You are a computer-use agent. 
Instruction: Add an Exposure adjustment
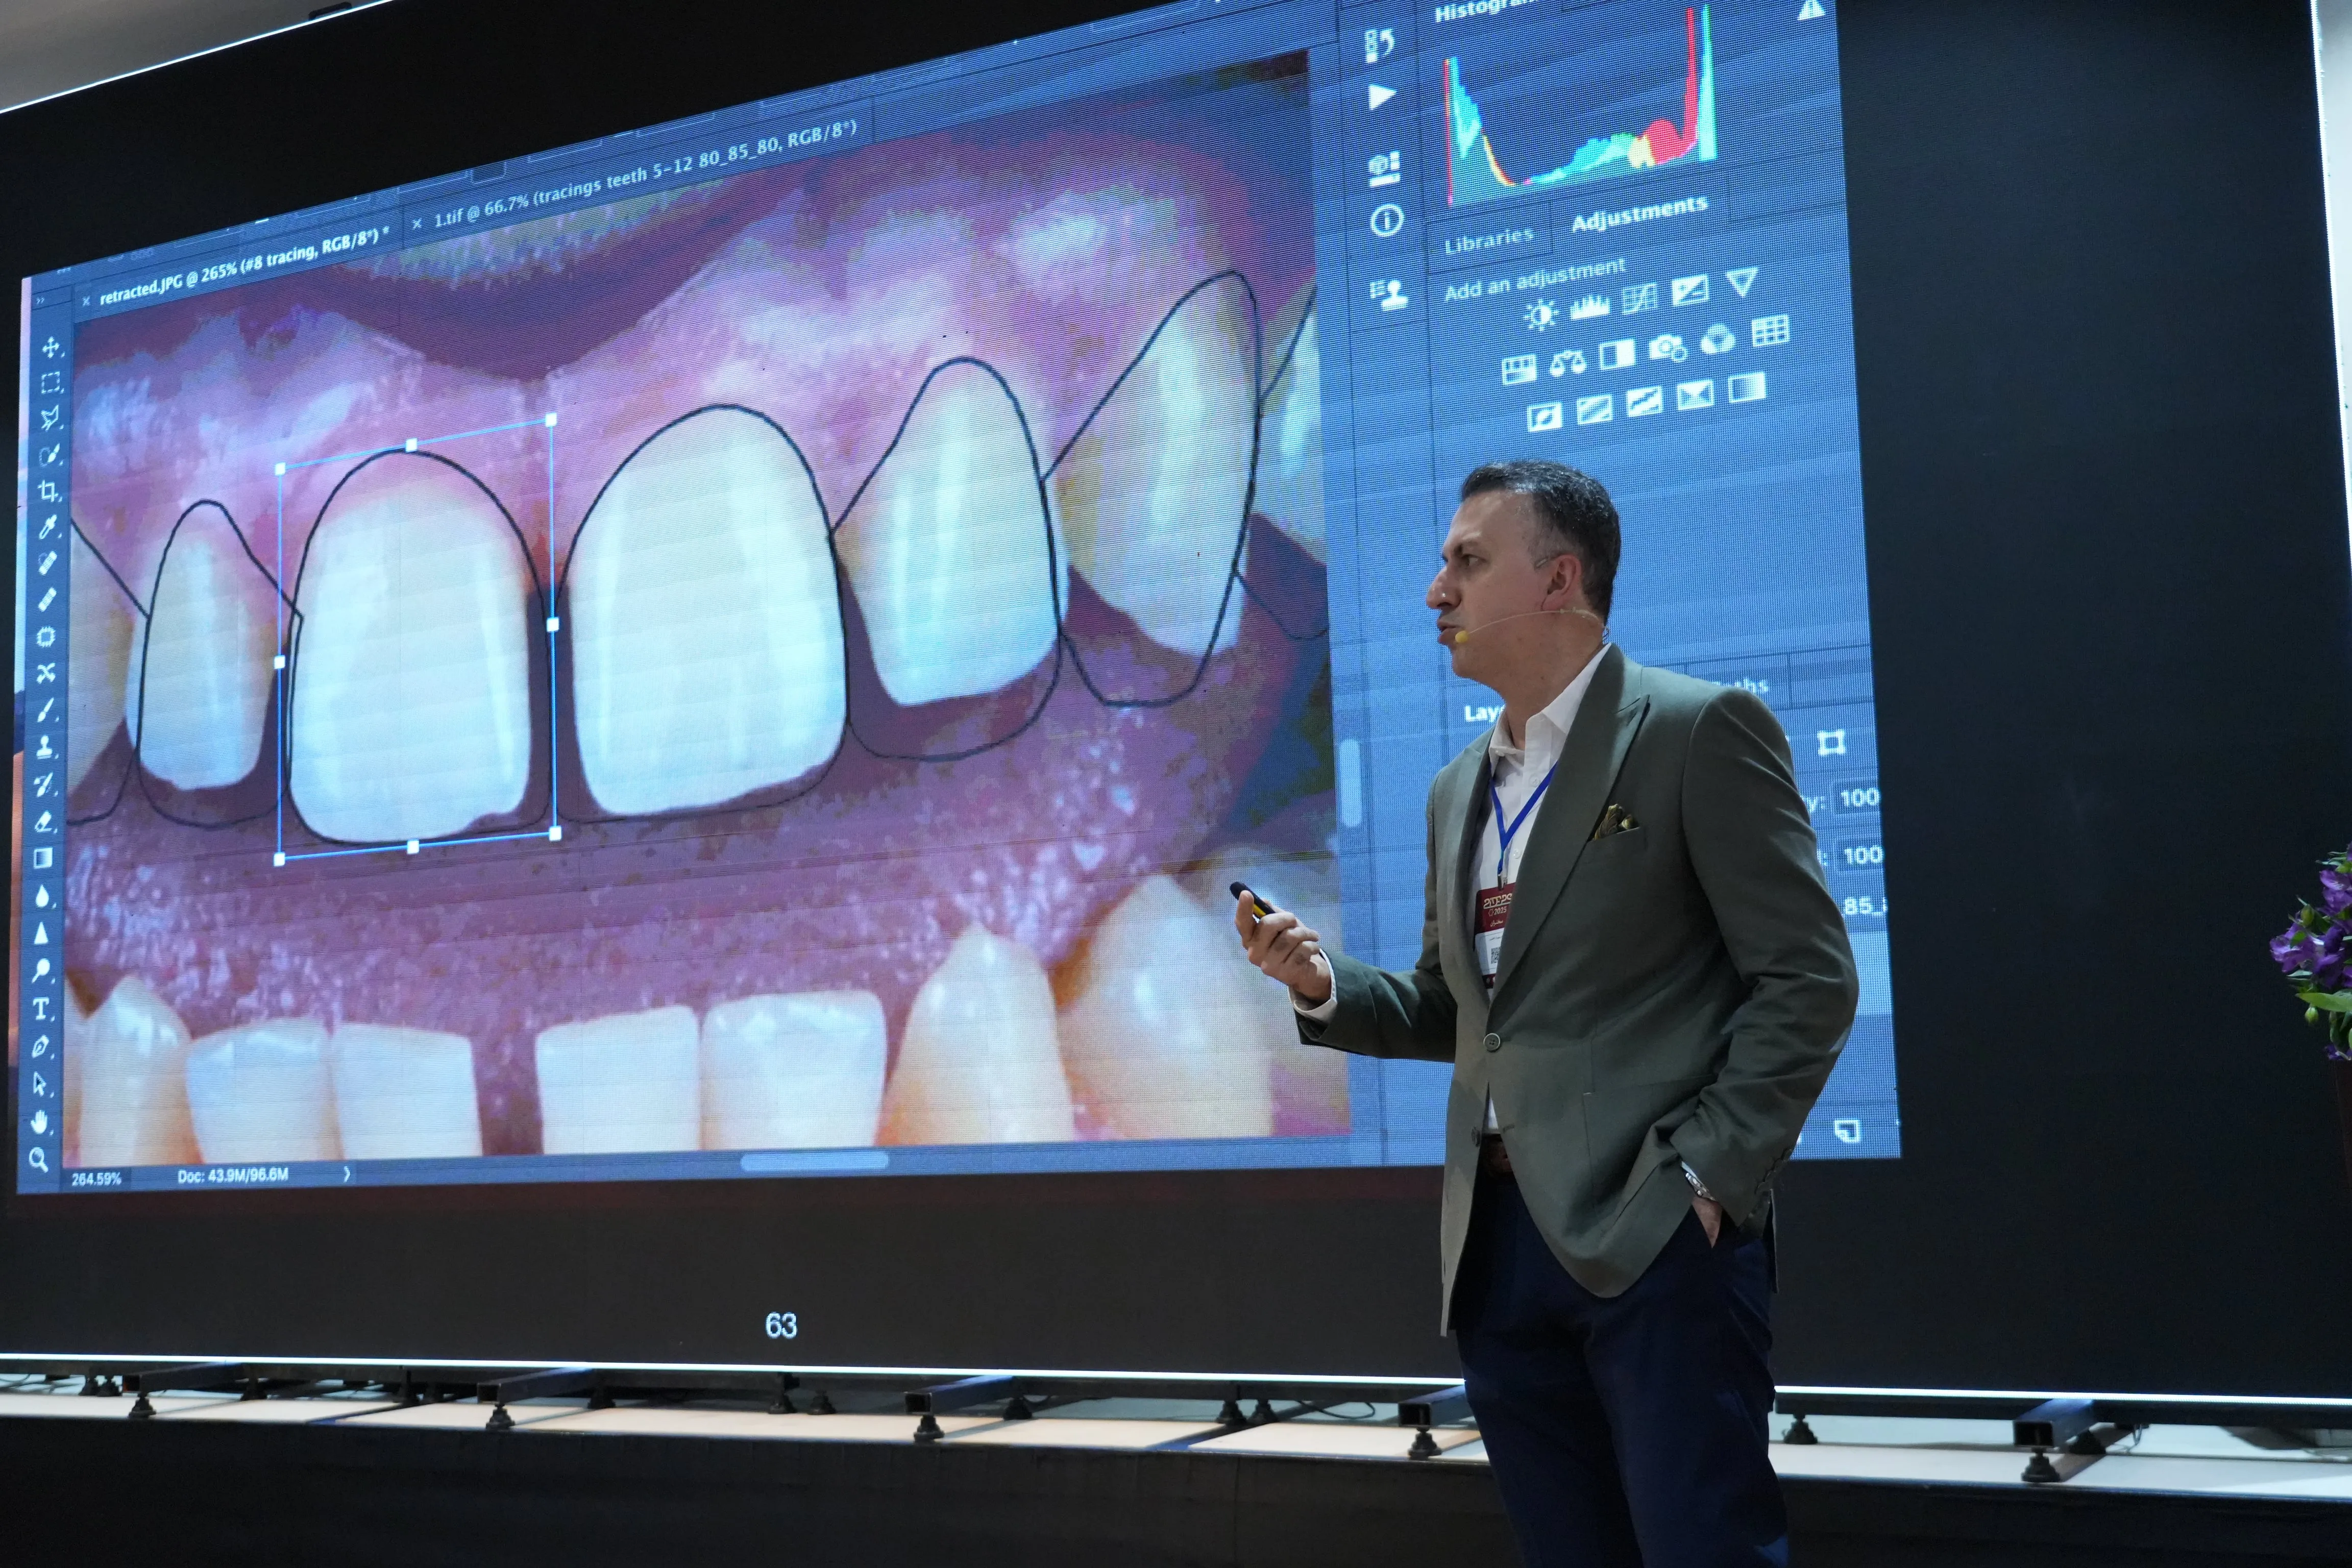(1690, 290)
